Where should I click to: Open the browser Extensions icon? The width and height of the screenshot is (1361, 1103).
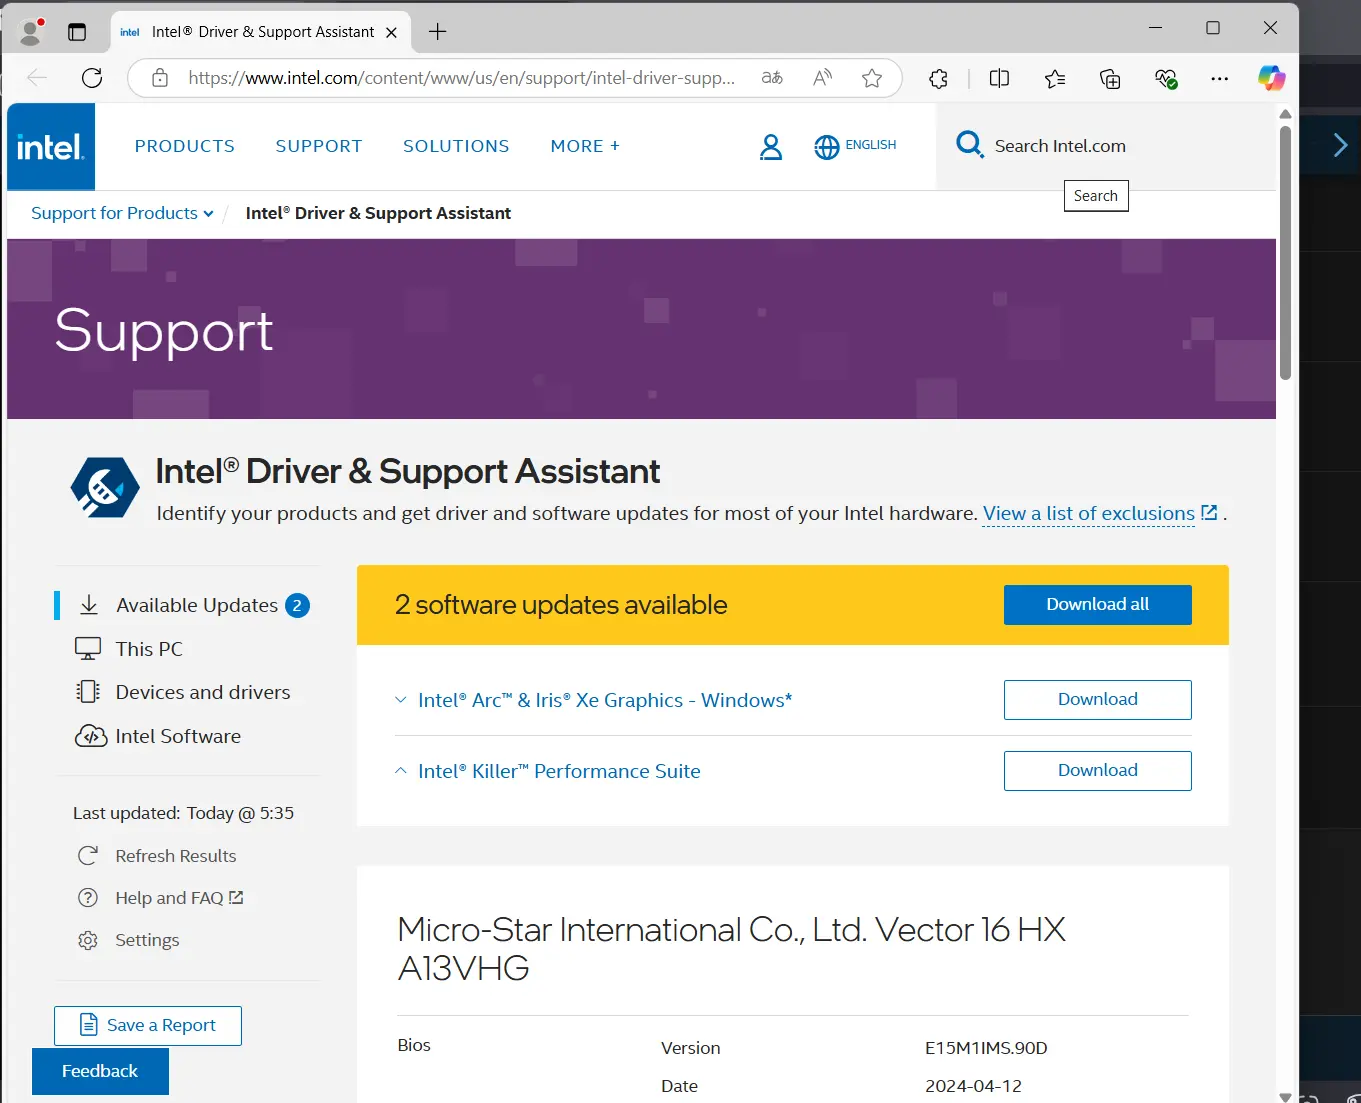coord(938,78)
